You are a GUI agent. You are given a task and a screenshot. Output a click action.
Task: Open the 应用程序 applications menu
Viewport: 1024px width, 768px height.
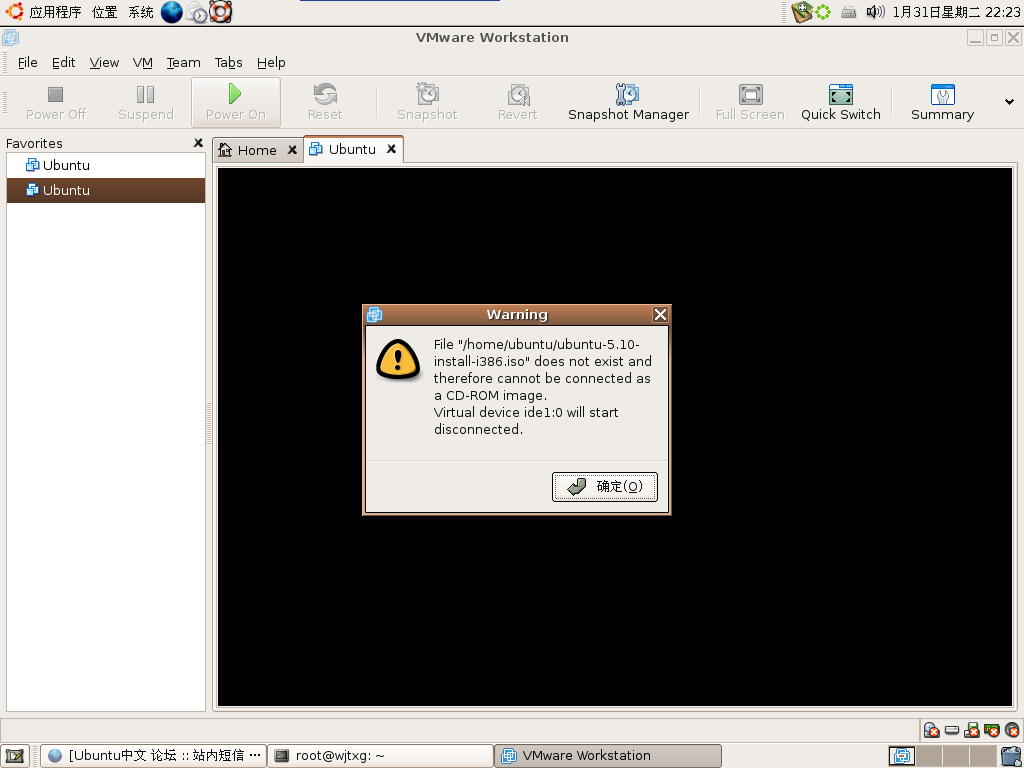(x=55, y=12)
